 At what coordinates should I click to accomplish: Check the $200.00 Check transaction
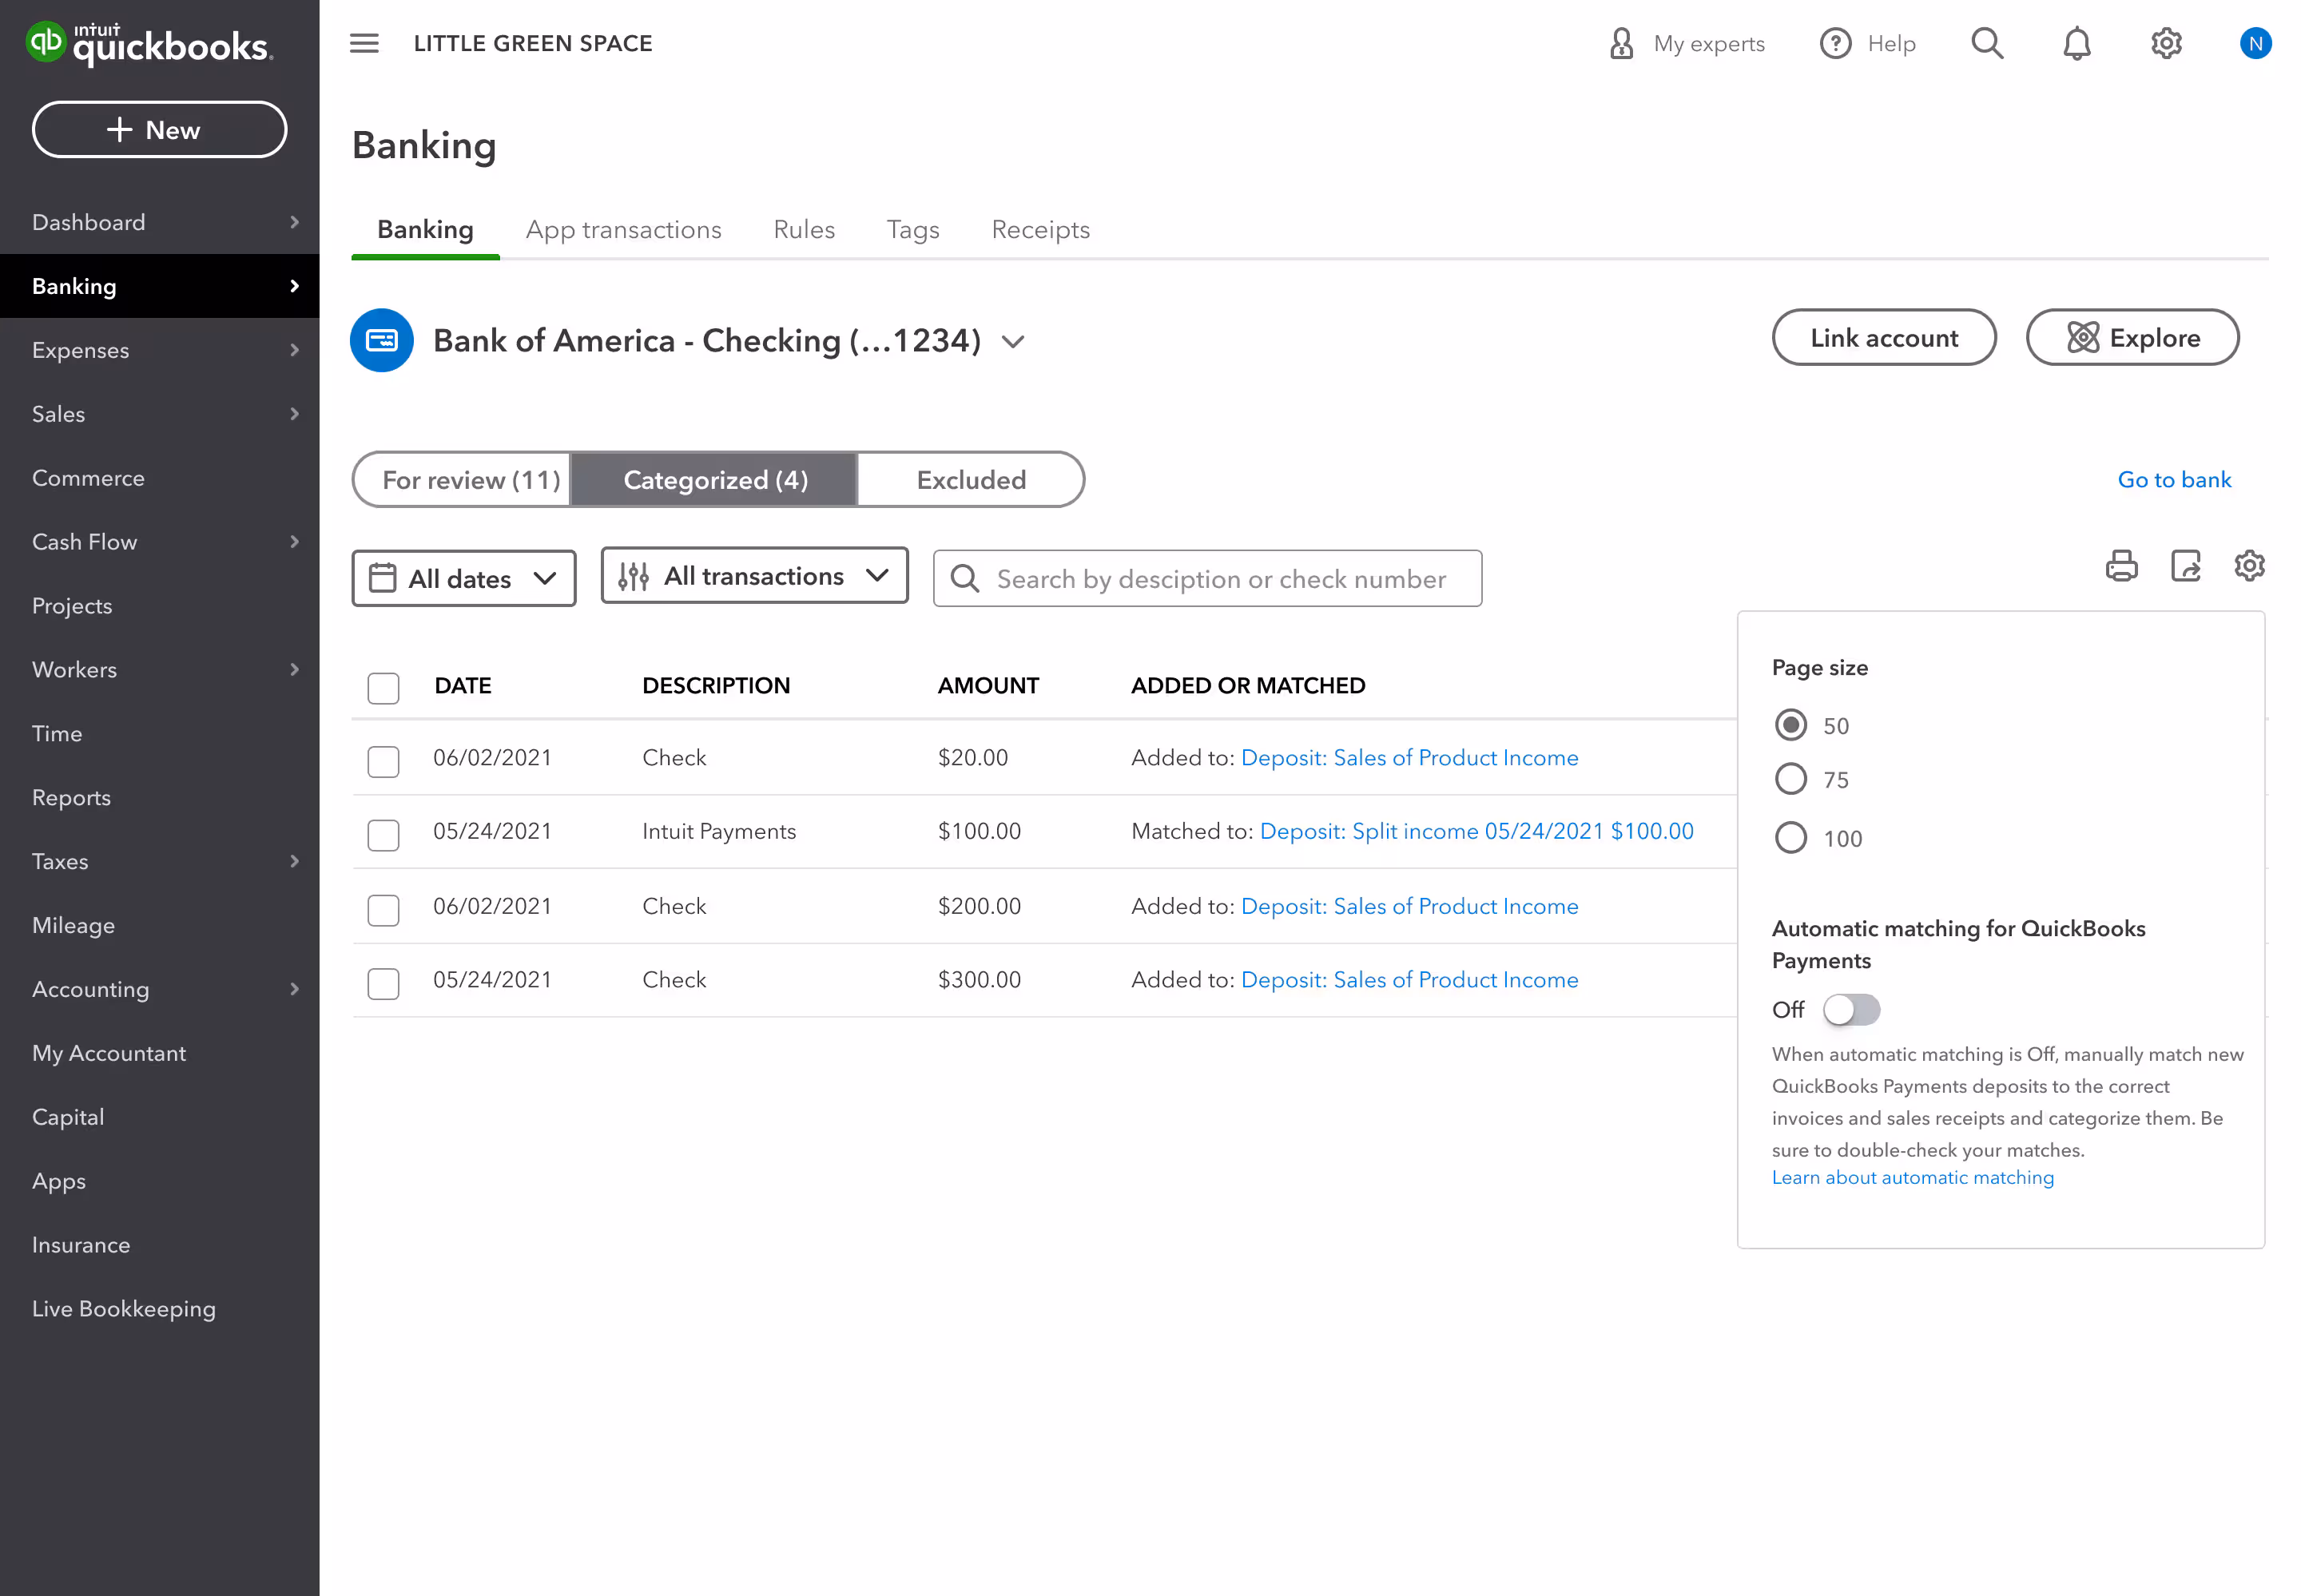[x=383, y=910]
